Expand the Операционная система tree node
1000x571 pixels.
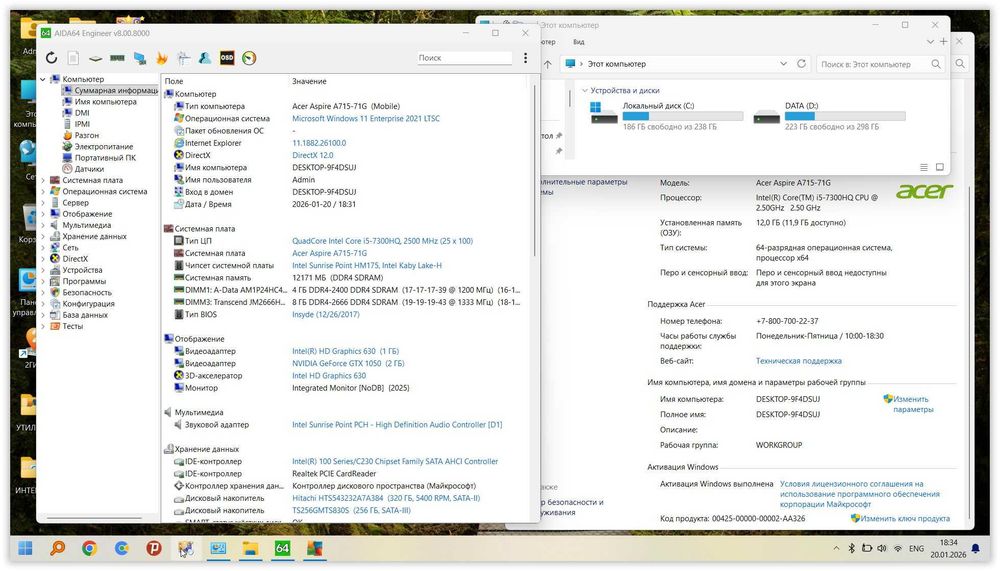[43, 191]
